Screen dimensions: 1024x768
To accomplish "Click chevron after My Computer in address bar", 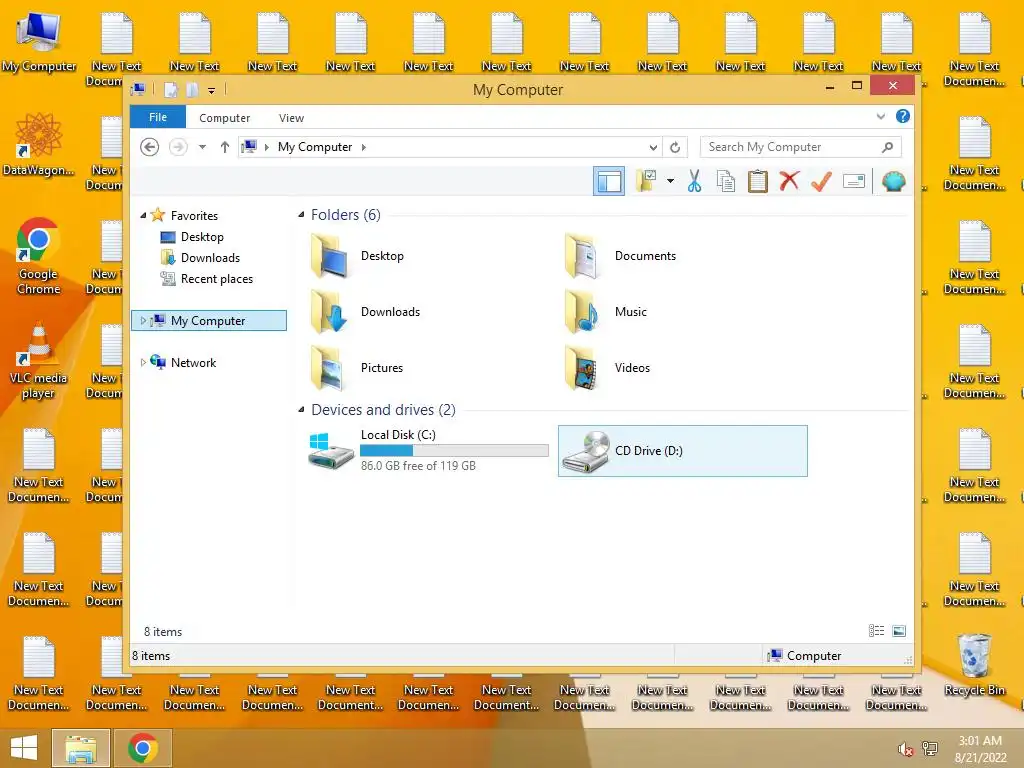I will (x=364, y=148).
